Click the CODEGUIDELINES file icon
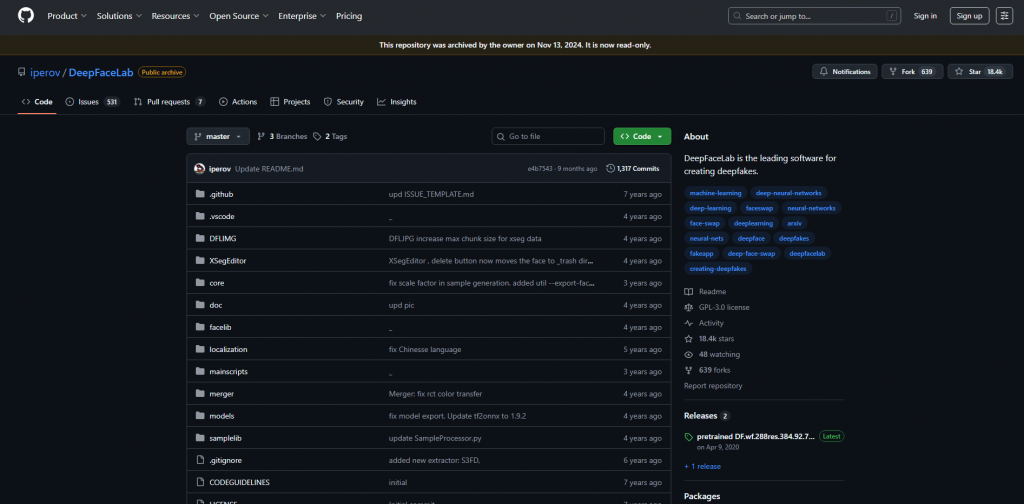This screenshot has height=504, width=1024. (x=200, y=482)
